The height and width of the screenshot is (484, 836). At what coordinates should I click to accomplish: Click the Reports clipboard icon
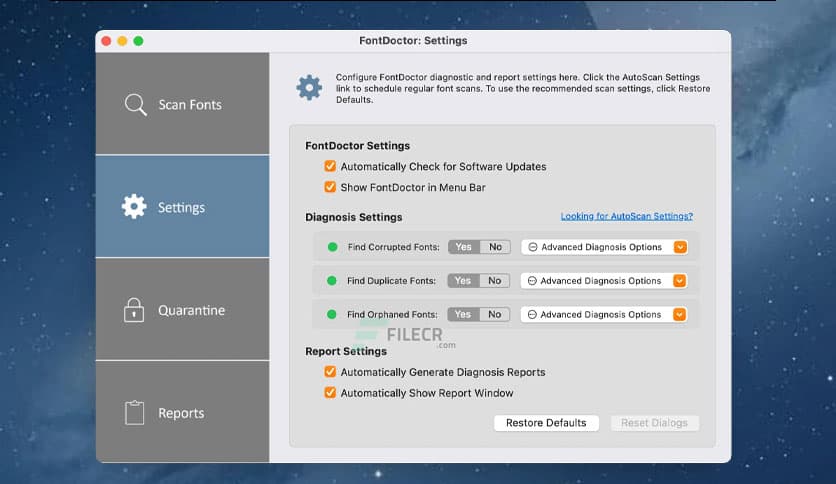click(x=134, y=413)
